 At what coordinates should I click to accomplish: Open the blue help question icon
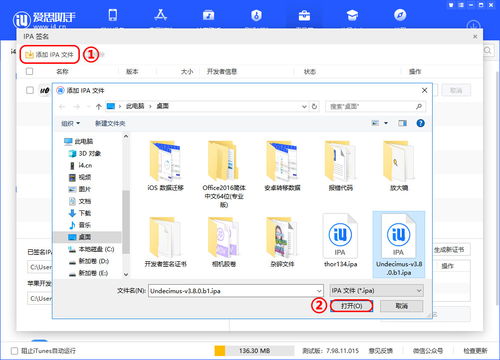(x=420, y=123)
